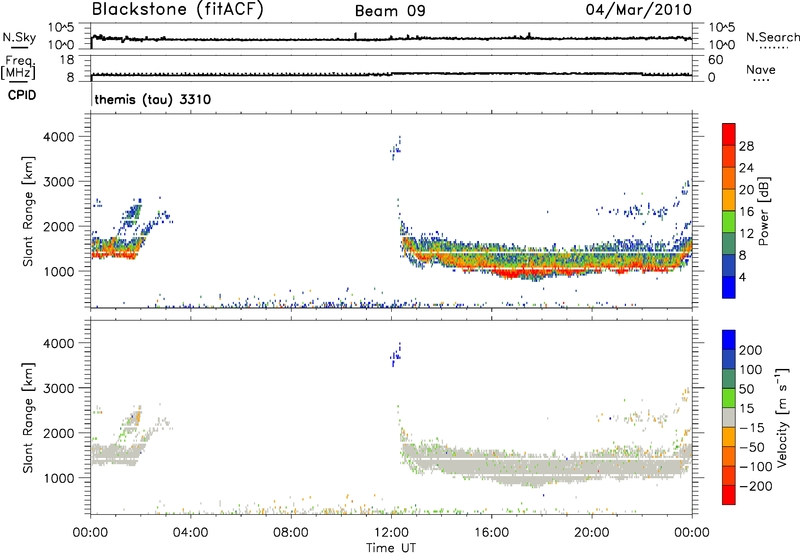Click the Blackstone (fitACF) plot title
The height and width of the screenshot is (554, 800).
177,10
